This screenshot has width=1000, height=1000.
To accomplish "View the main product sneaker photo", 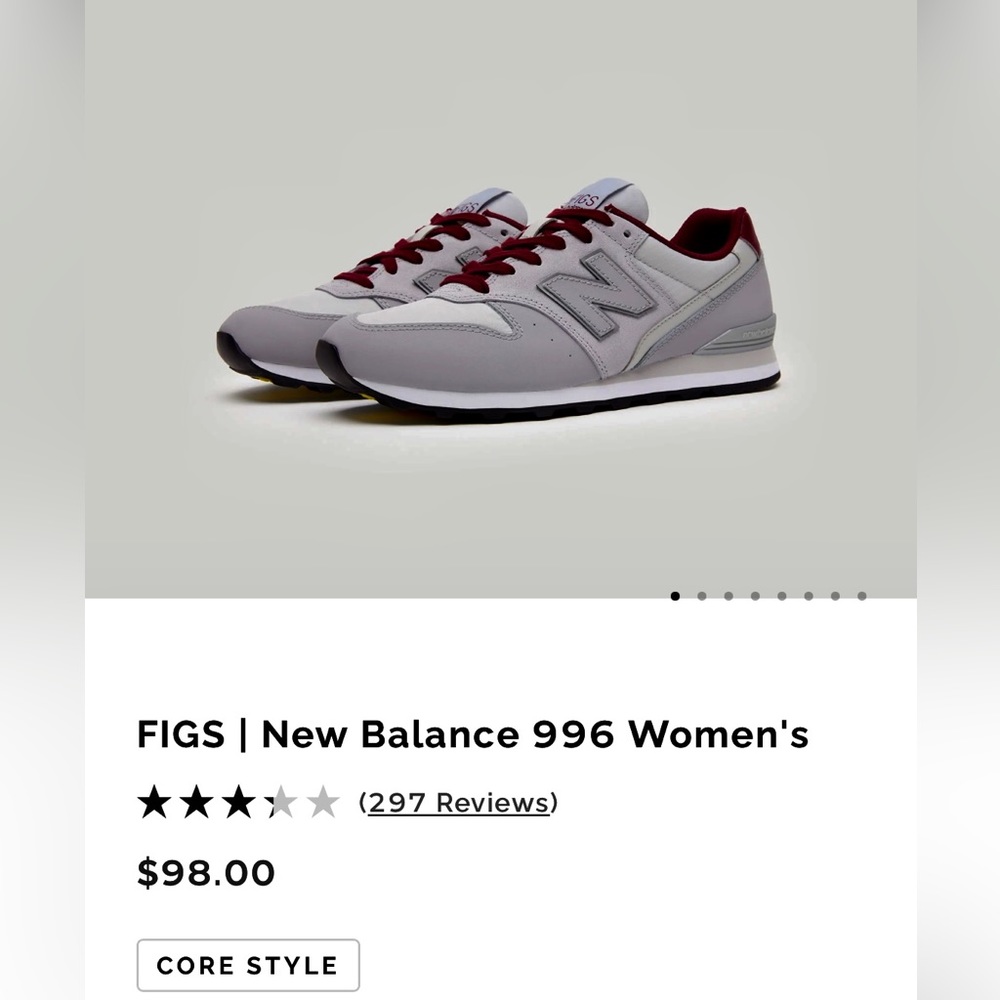I will pos(500,300).
